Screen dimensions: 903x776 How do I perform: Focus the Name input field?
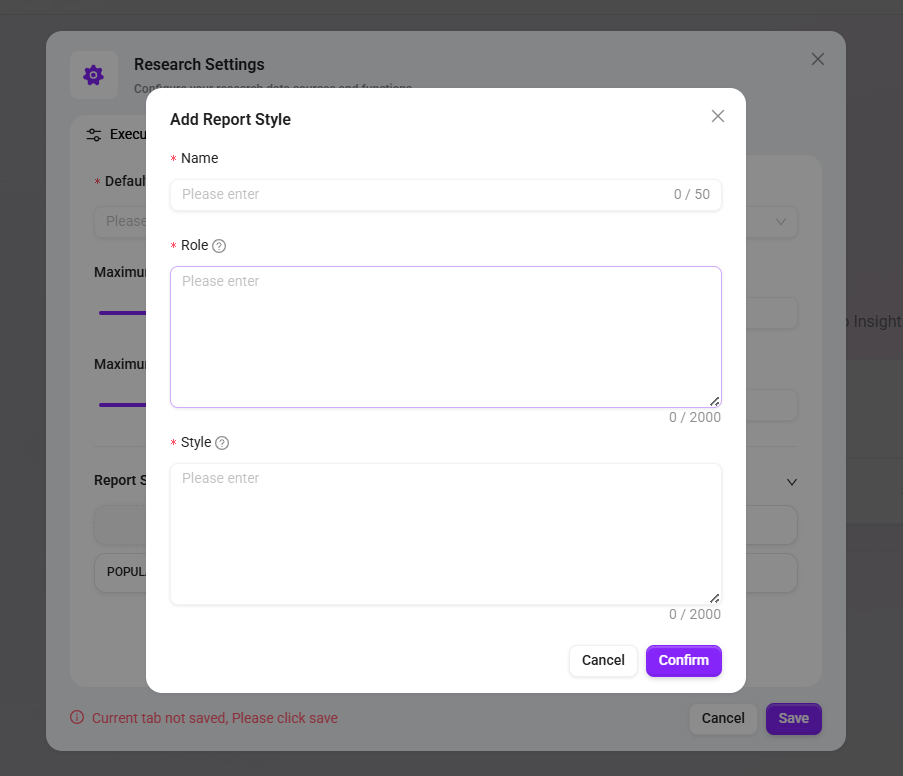420,194
